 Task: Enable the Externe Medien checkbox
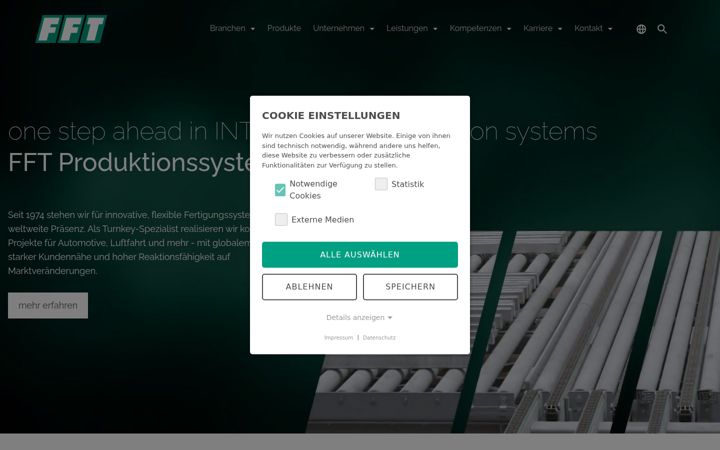point(281,219)
